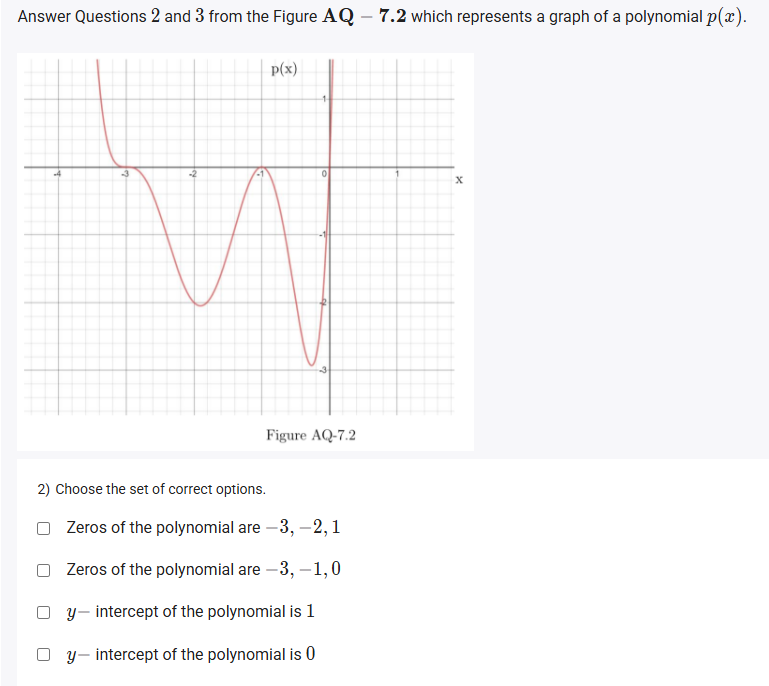Click the p(x) axis label on the graph

coord(284,69)
